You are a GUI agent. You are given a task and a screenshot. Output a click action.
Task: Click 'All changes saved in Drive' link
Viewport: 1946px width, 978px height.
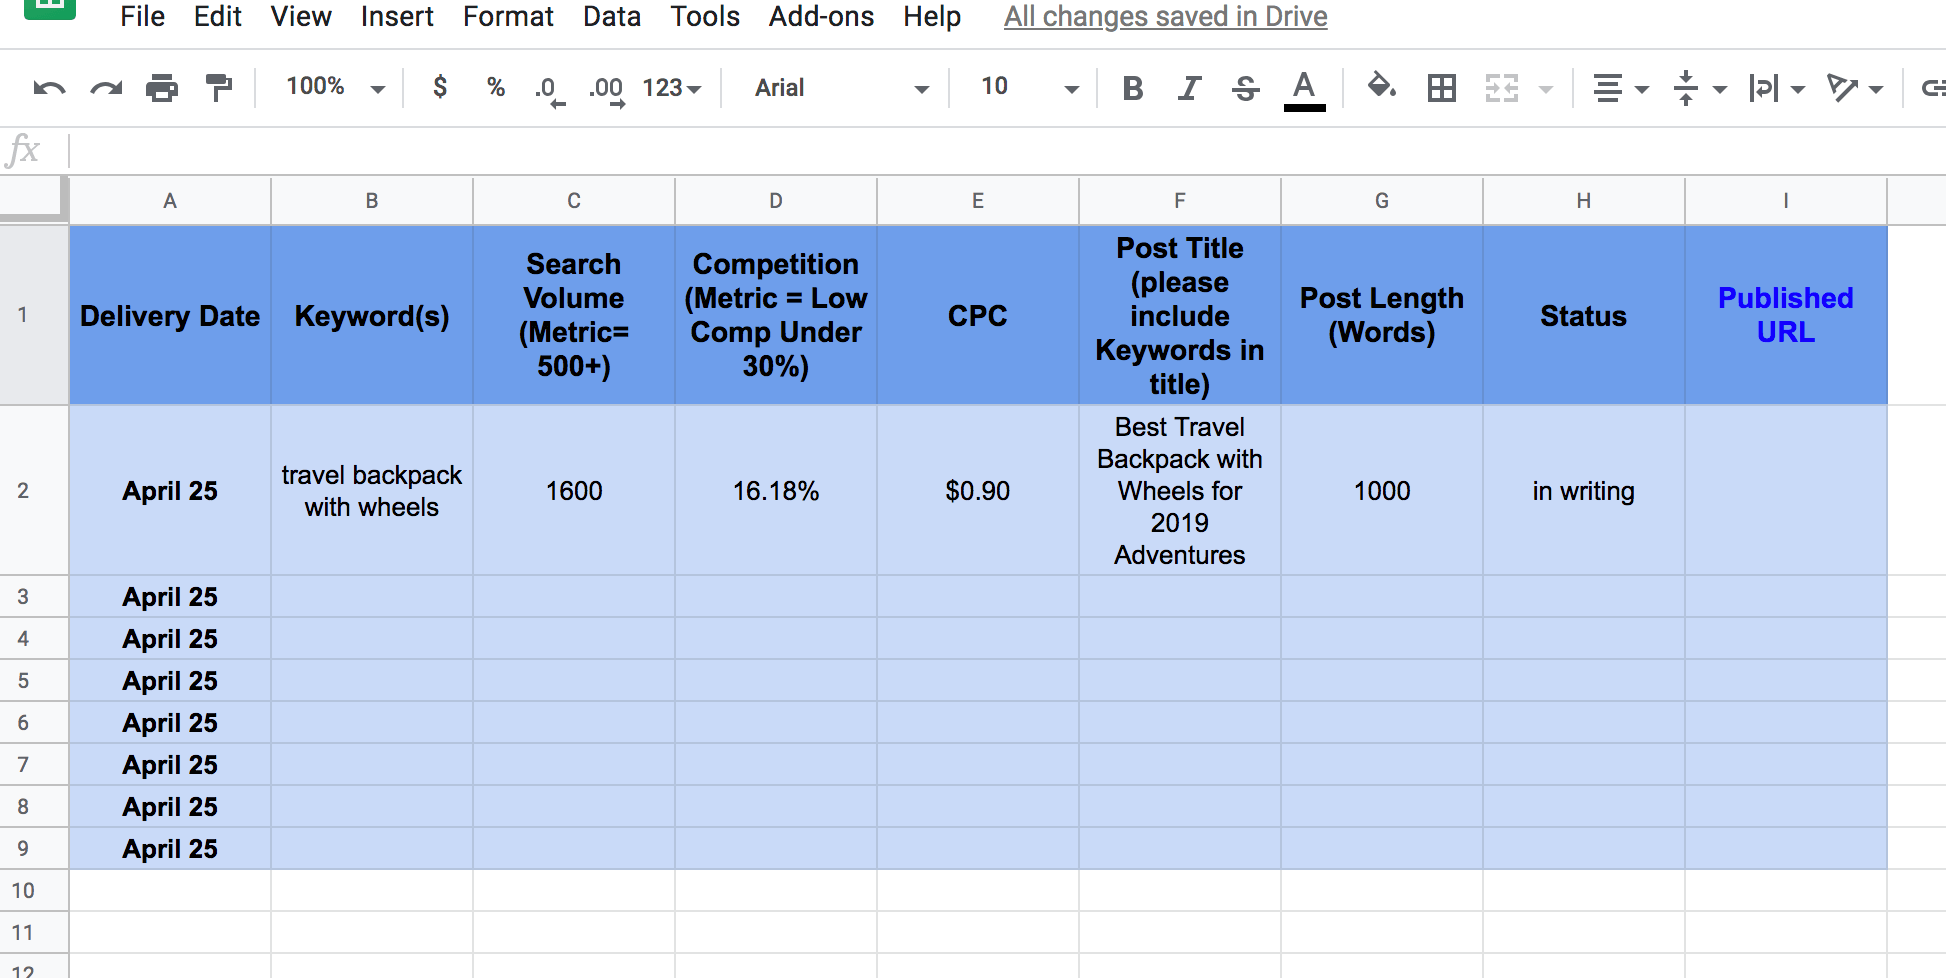click(1166, 17)
